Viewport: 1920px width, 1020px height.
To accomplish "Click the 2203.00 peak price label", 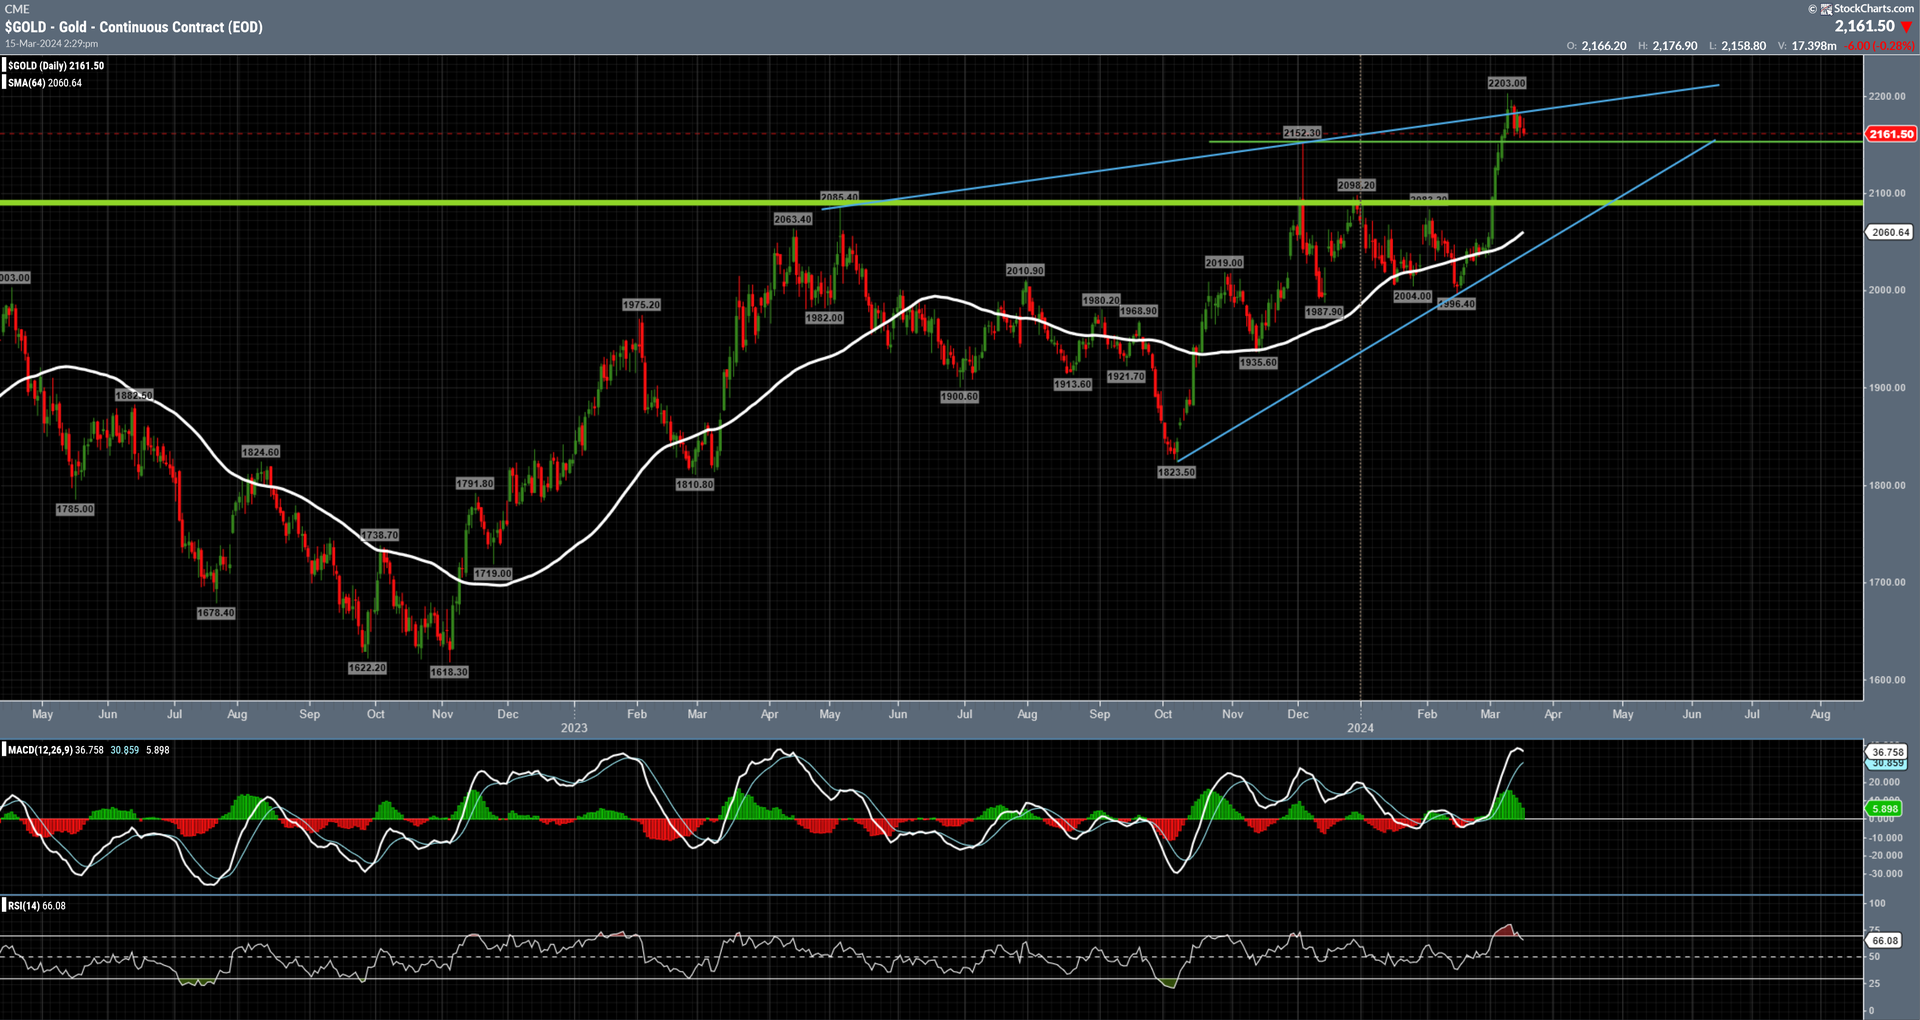I will tap(1506, 83).
